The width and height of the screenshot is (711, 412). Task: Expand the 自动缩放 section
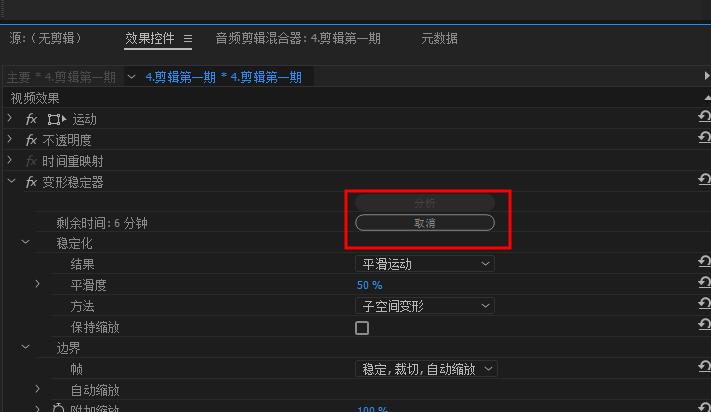(38, 389)
